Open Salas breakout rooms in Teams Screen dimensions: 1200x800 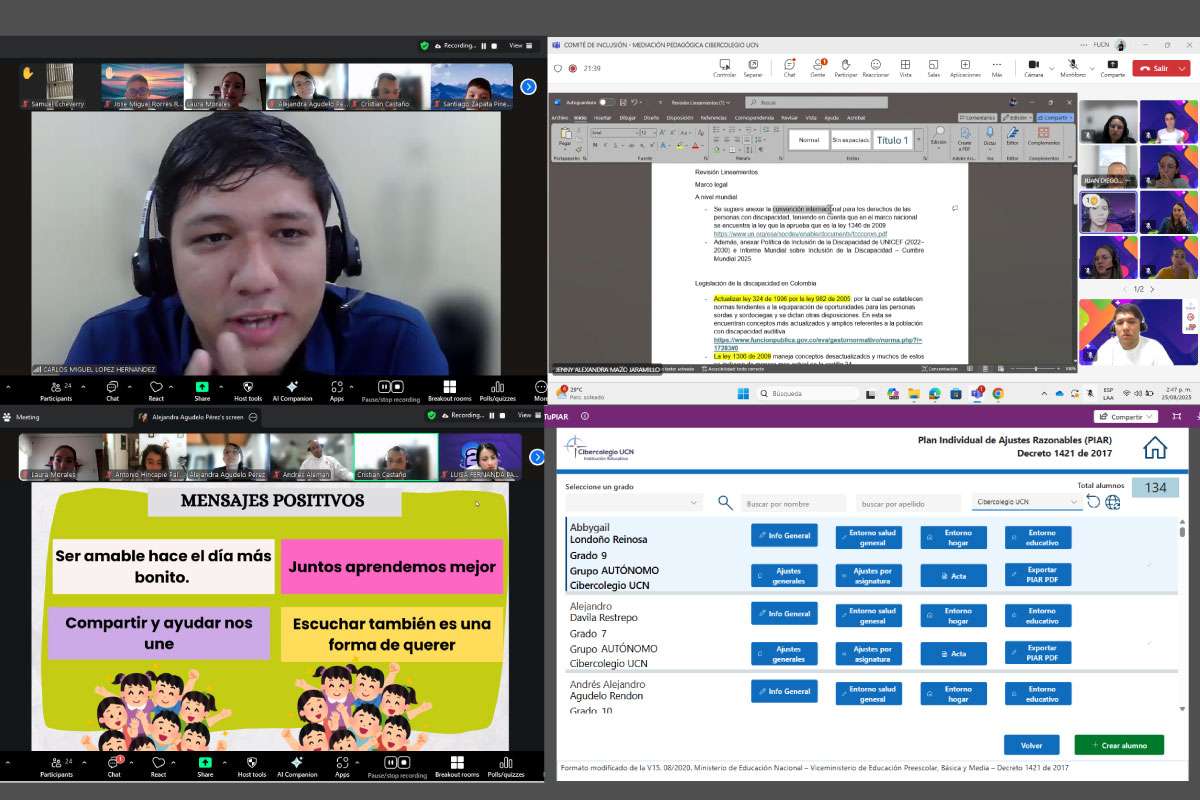[x=933, y=67]
